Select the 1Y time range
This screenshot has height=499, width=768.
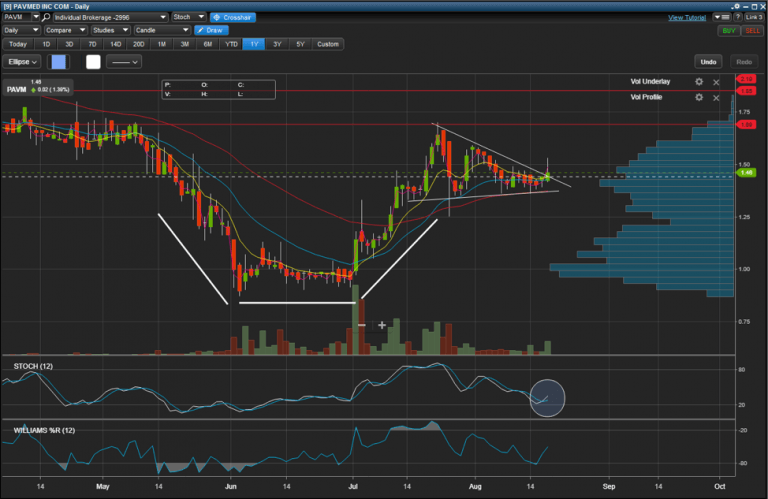(254, 44)
